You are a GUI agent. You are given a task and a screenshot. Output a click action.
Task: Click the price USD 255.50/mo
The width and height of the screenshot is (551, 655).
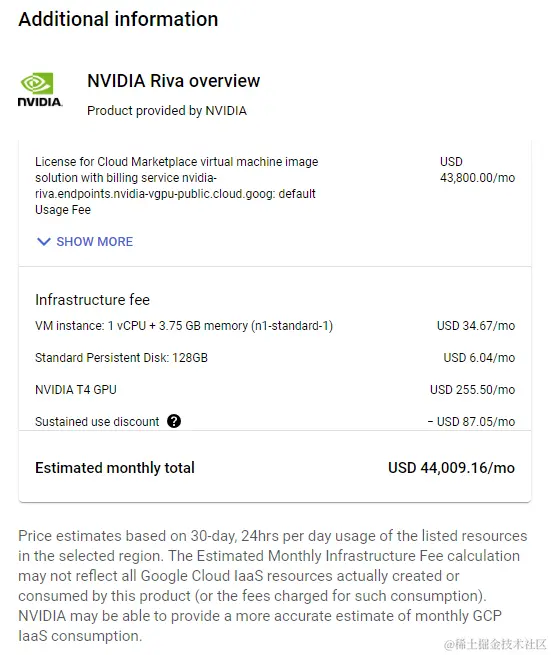tap(472, 390)
